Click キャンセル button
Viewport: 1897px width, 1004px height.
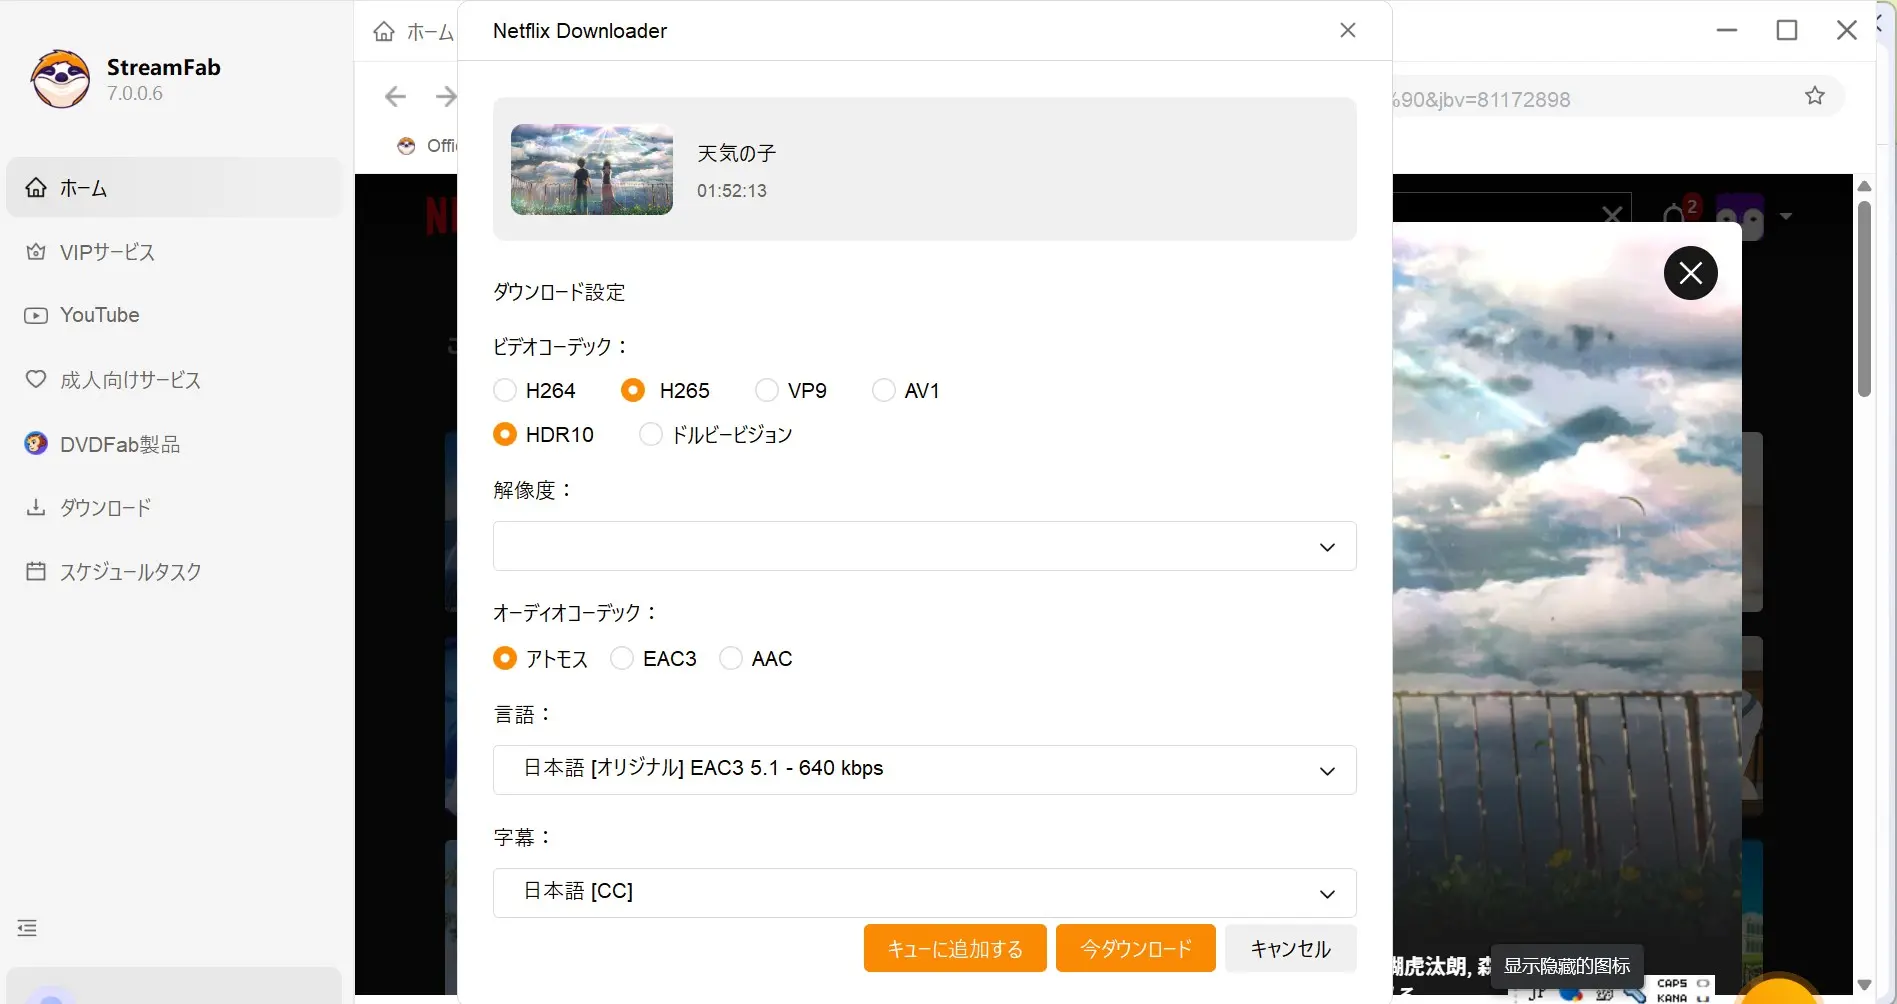tap(1290, 948)
